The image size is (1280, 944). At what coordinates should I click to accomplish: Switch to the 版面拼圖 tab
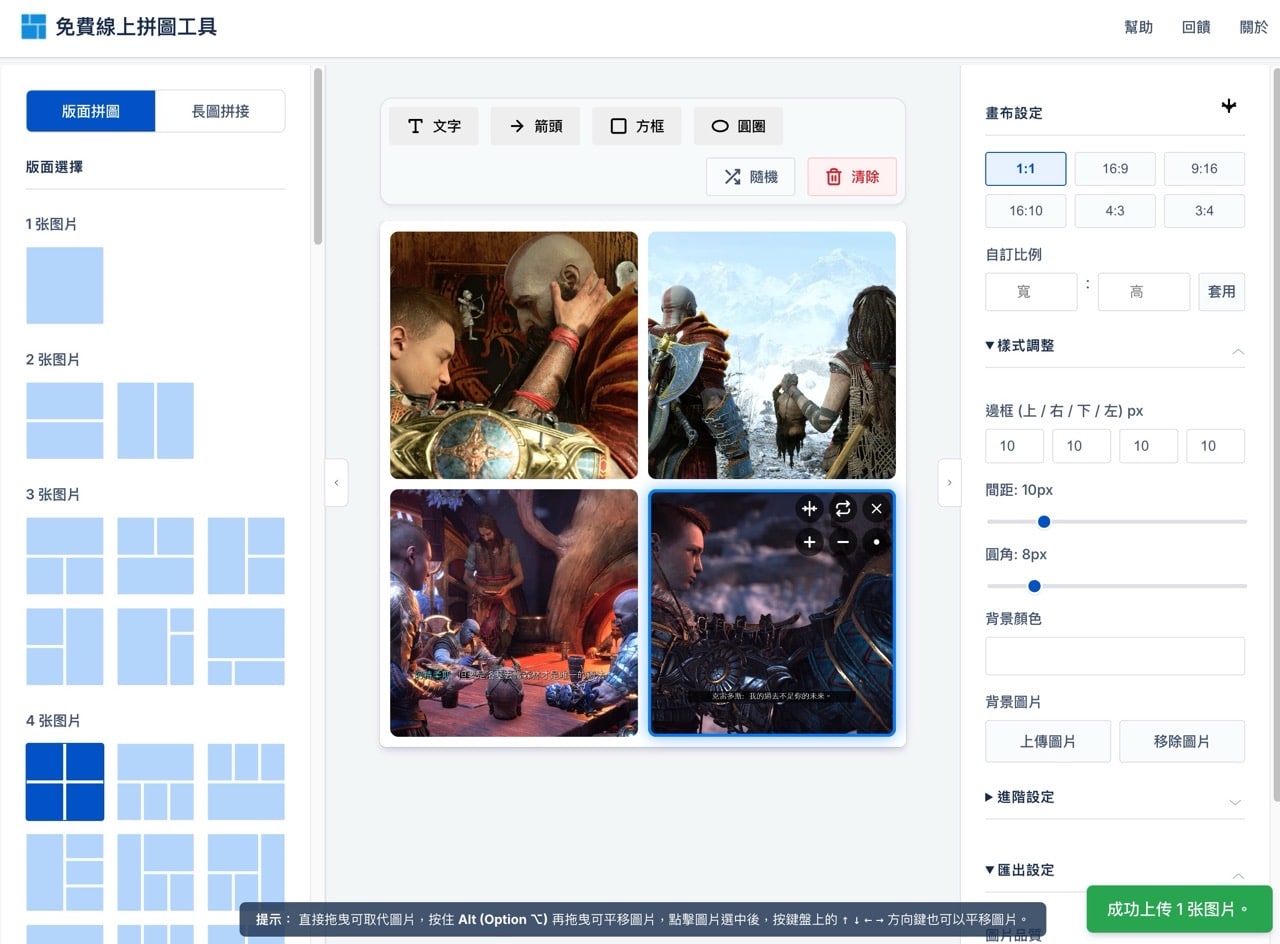pyautogui.click(x=91, y=111)
